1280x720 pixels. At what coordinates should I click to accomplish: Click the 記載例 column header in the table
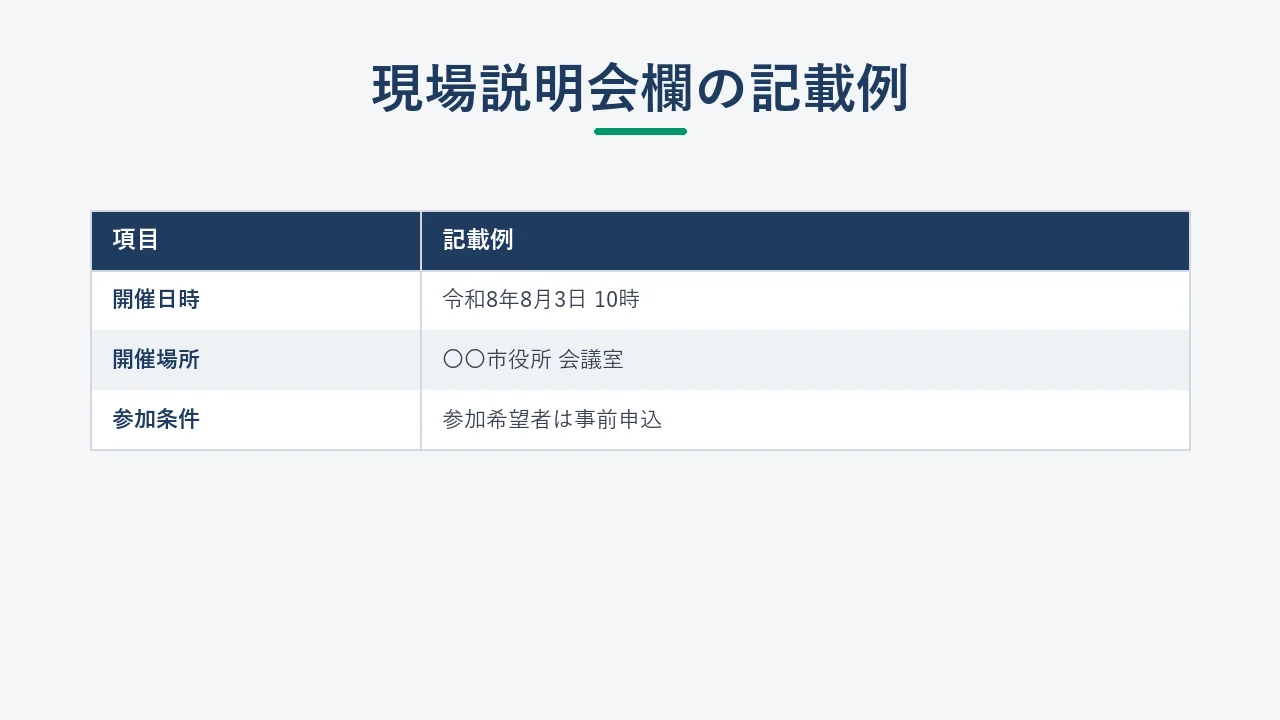(x=478, y=240)
